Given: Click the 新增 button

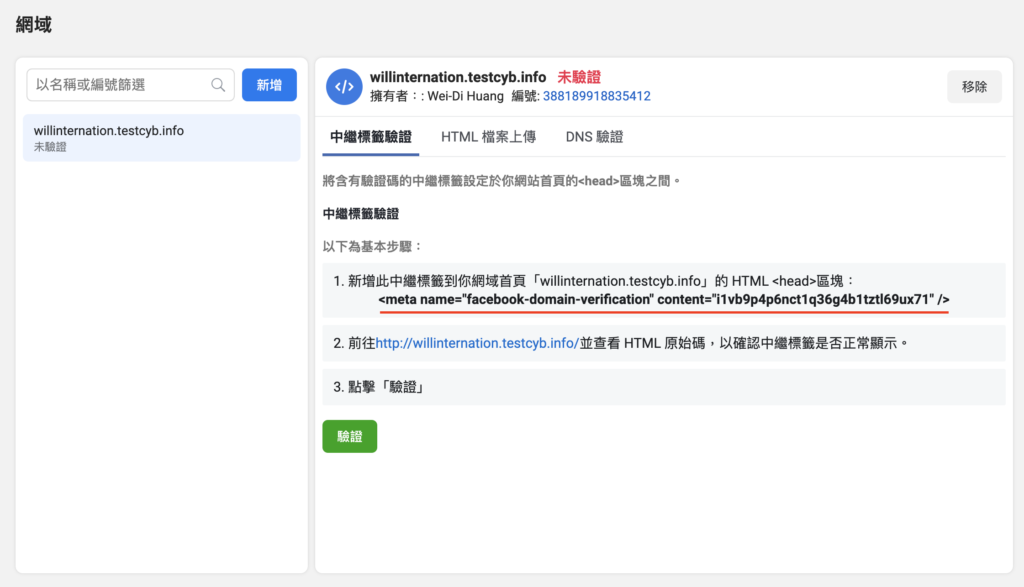Looking at the screenshot, I should point(269,85).
